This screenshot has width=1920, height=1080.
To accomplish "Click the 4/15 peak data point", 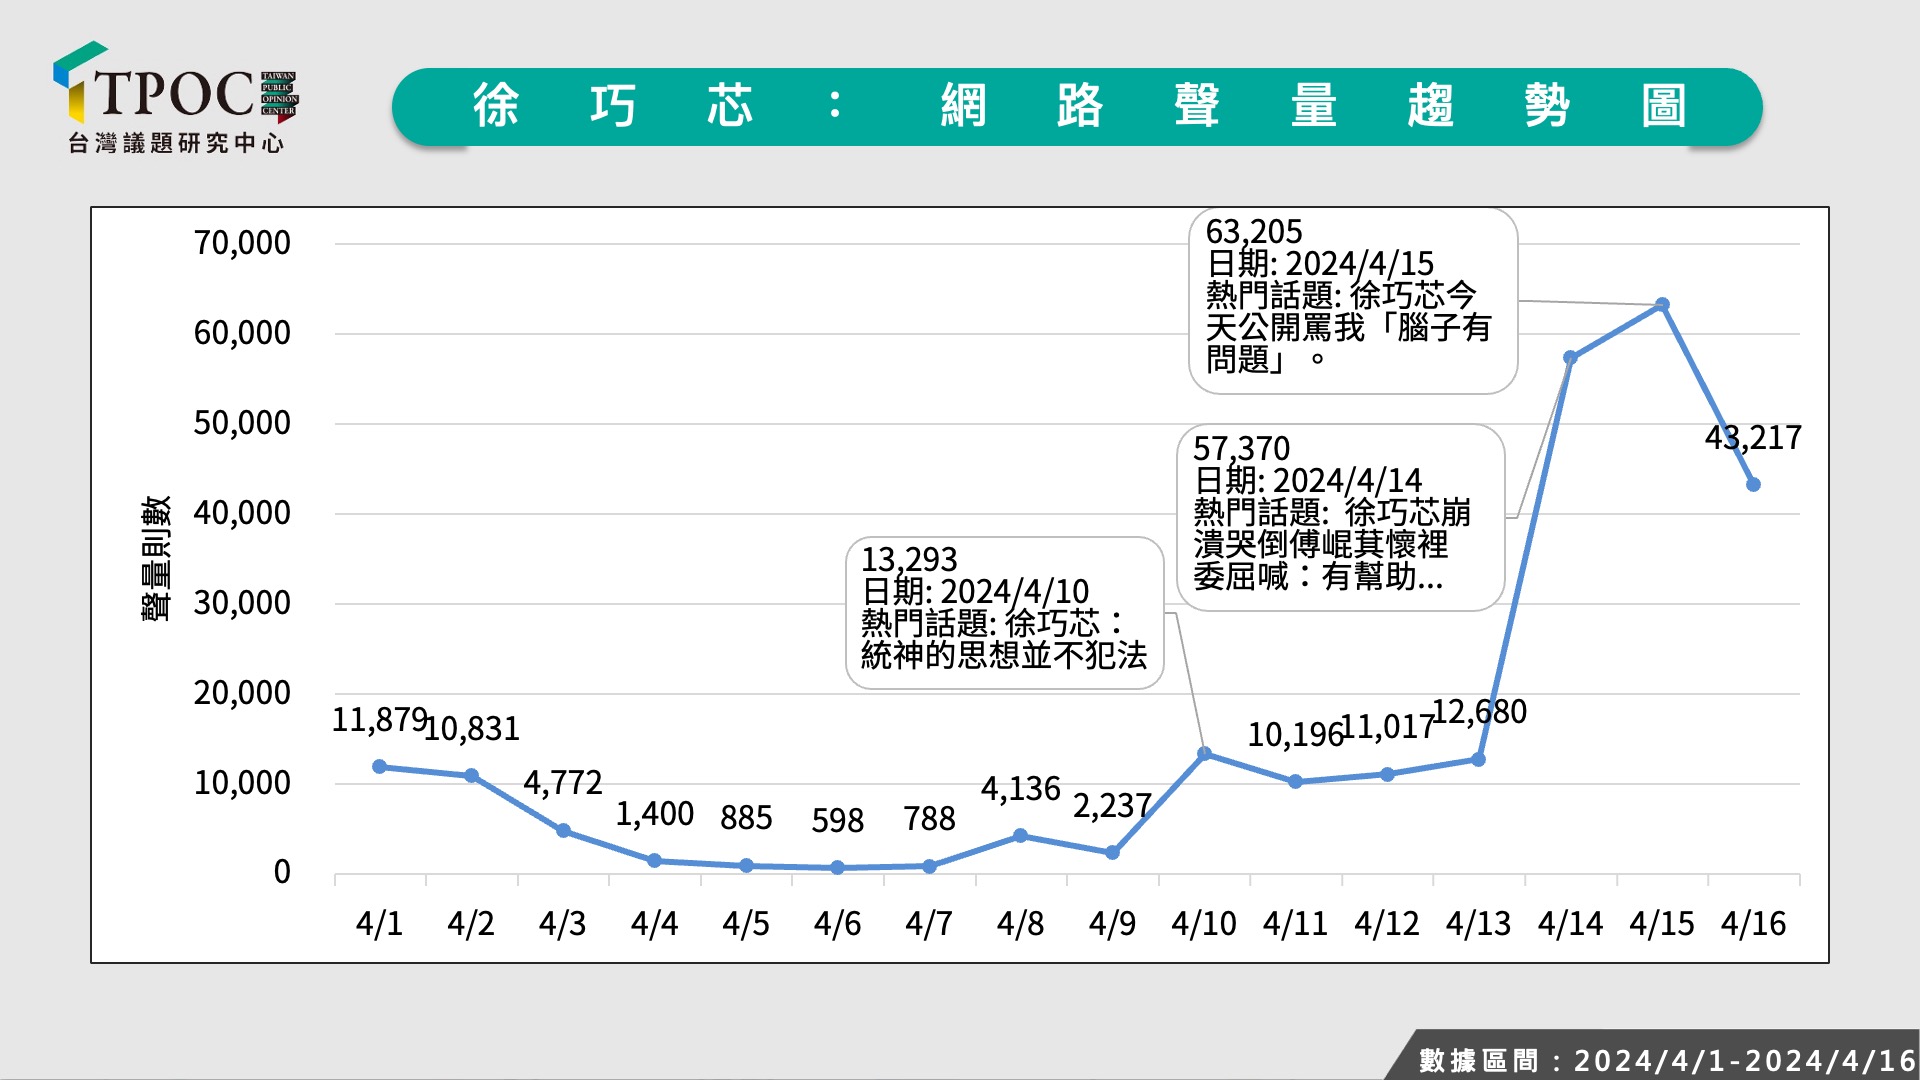I will [x=1662, y=305].
